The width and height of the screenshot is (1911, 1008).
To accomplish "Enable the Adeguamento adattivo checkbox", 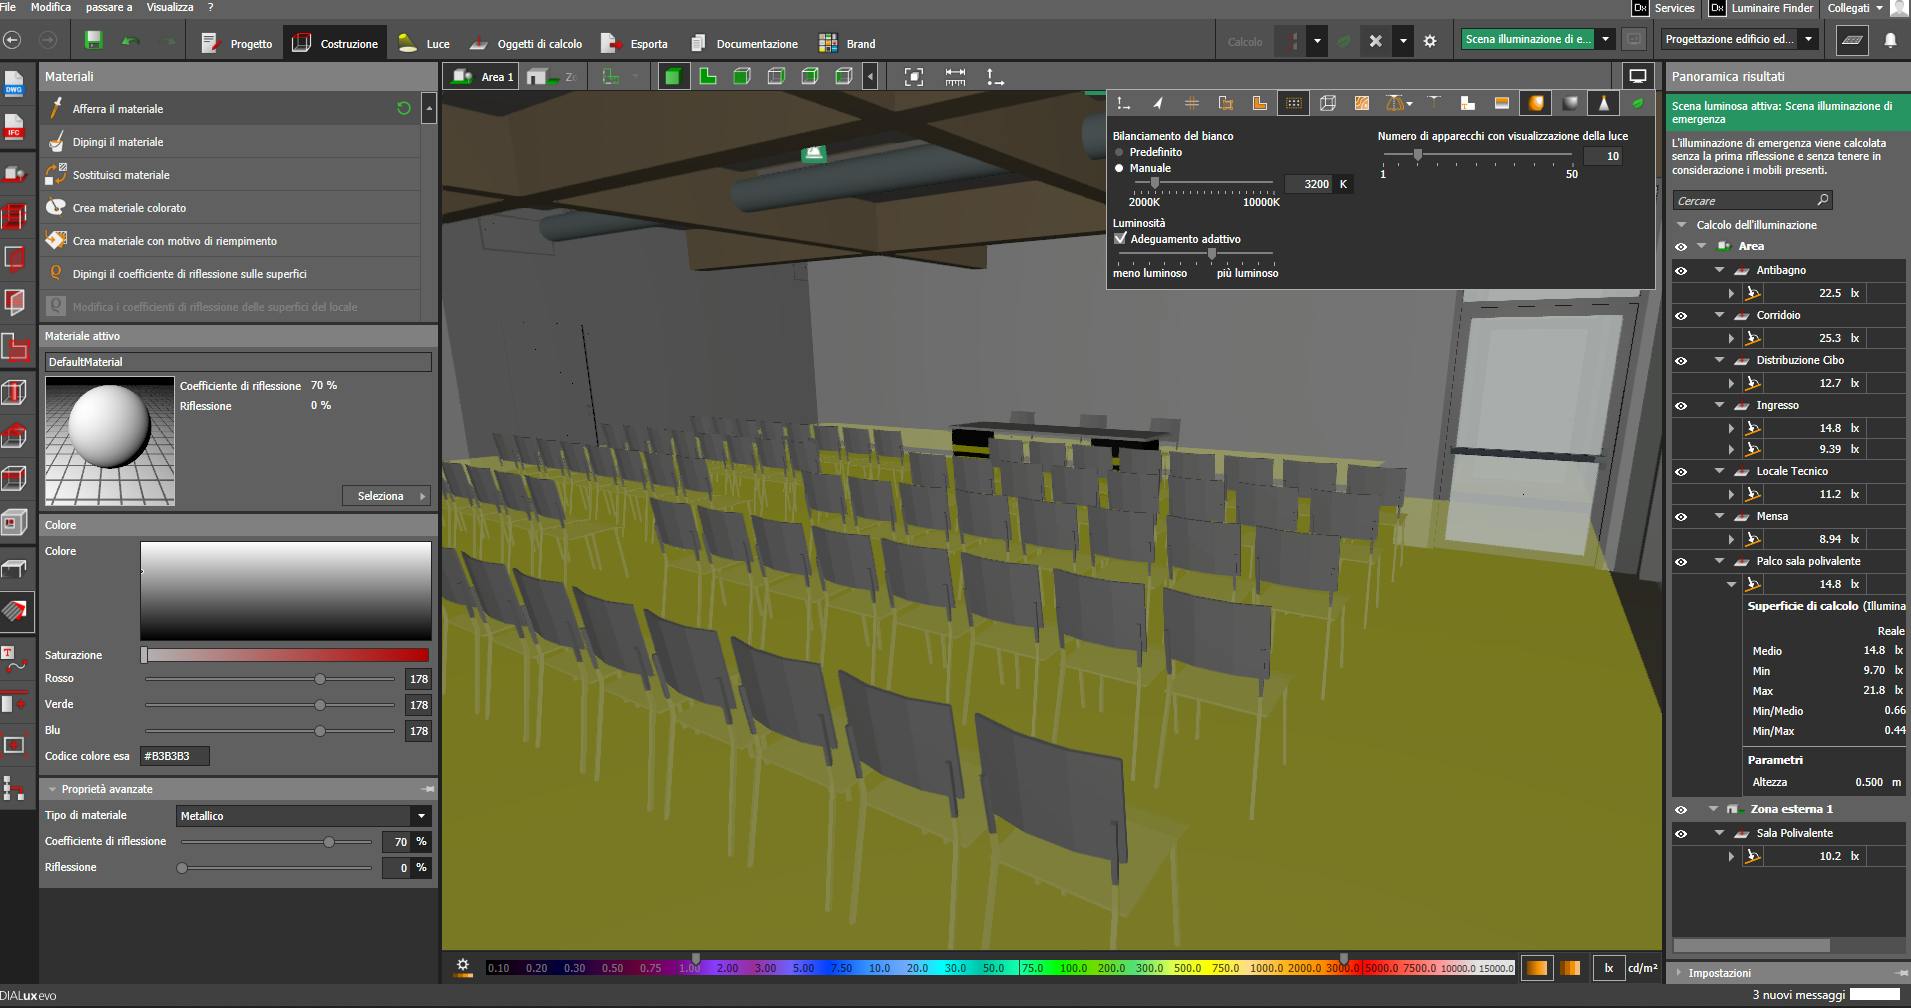I will 1120,239.
